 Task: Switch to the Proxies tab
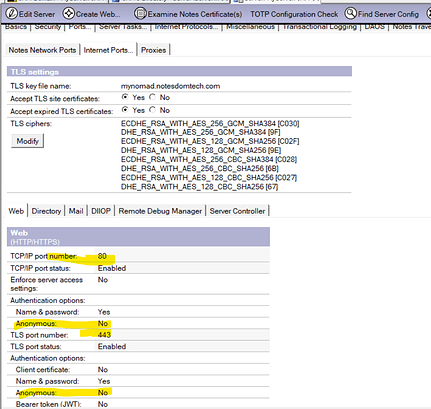click(x=153, y=50)
